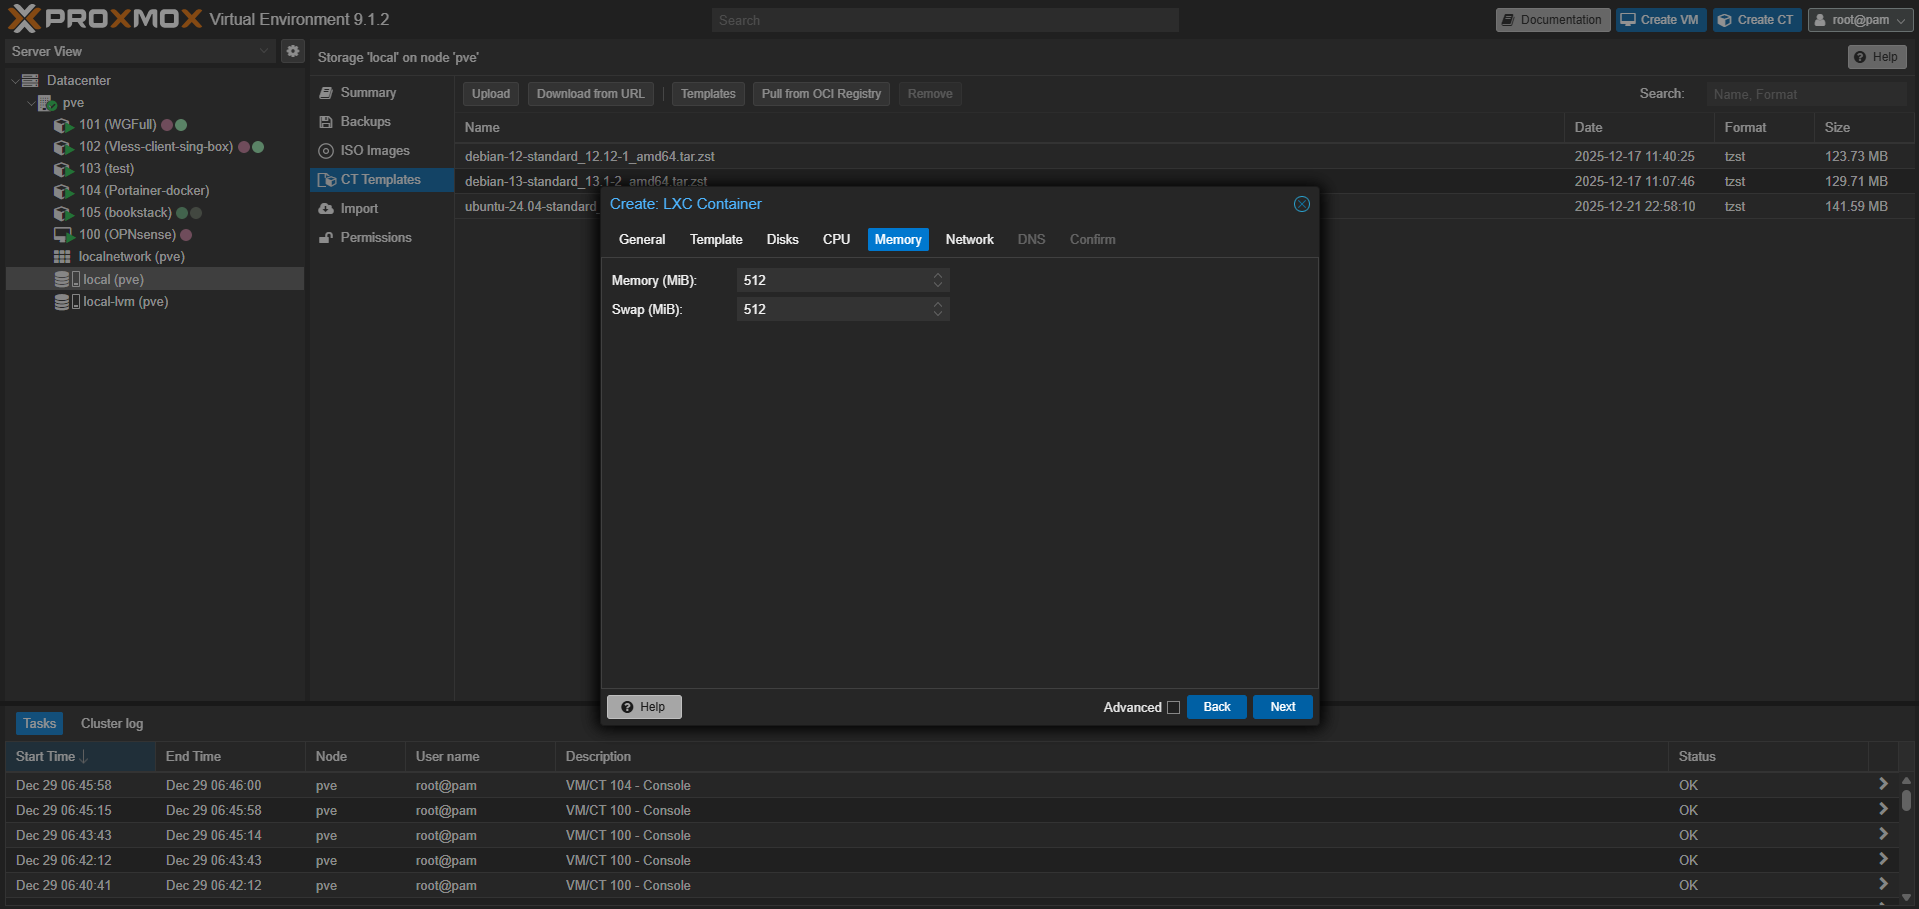Click the Back button
Image resolution: width=1919 pixels, height=909 pixels.
click(1217, 707)
